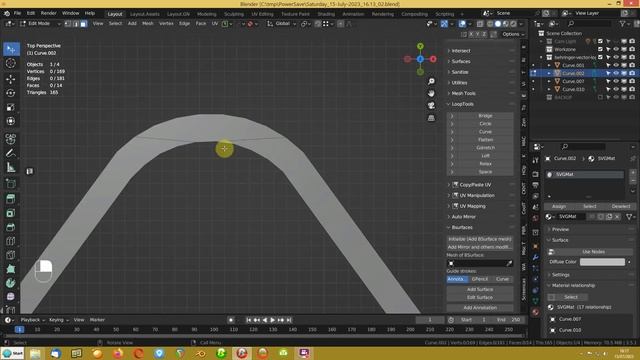Select the Transform tool
Image resolution: width=640 pixels, height=360 pixels.
(11, 121)
